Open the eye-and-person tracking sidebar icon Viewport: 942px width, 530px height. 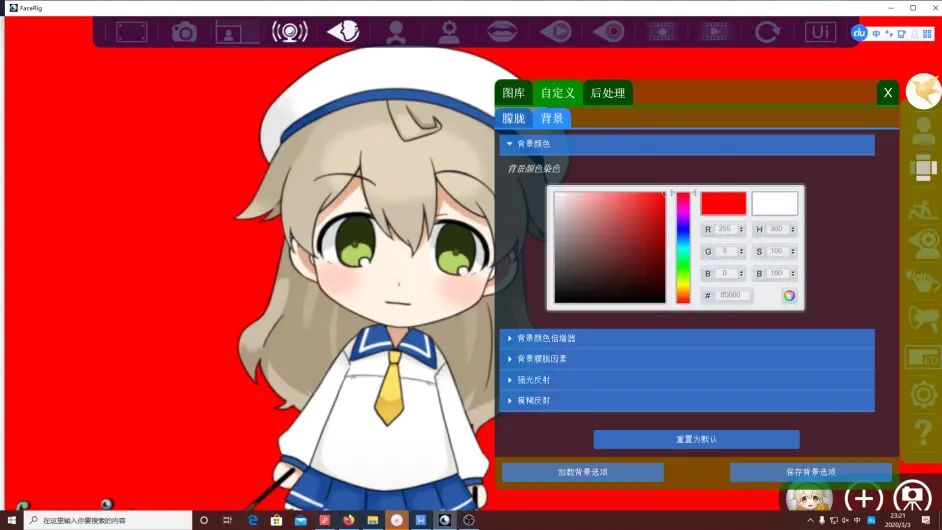(x=923, y=245)
